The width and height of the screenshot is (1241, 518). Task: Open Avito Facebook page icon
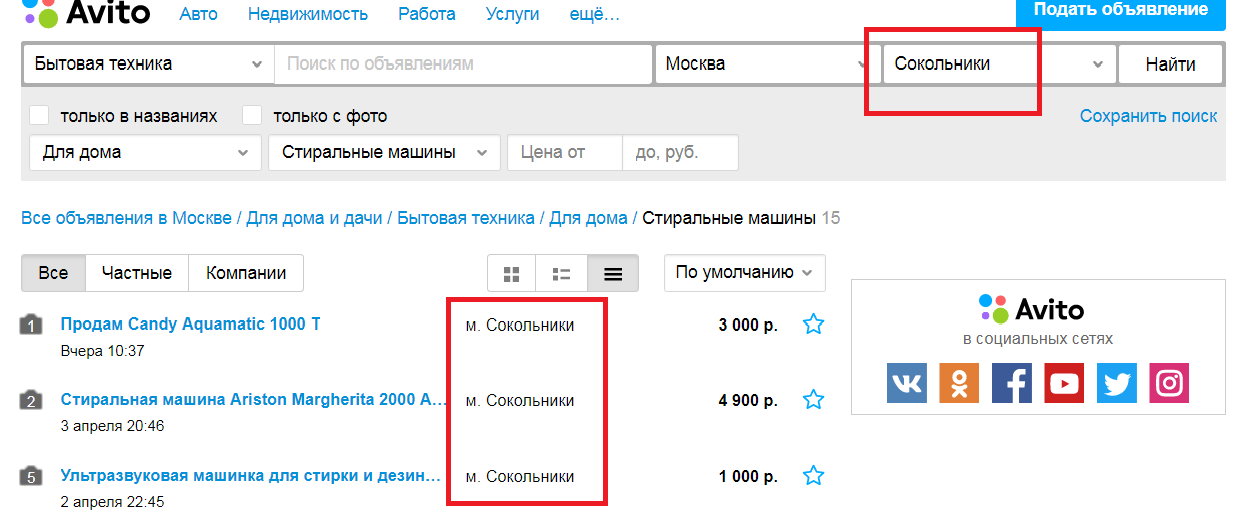[1012, 383]
